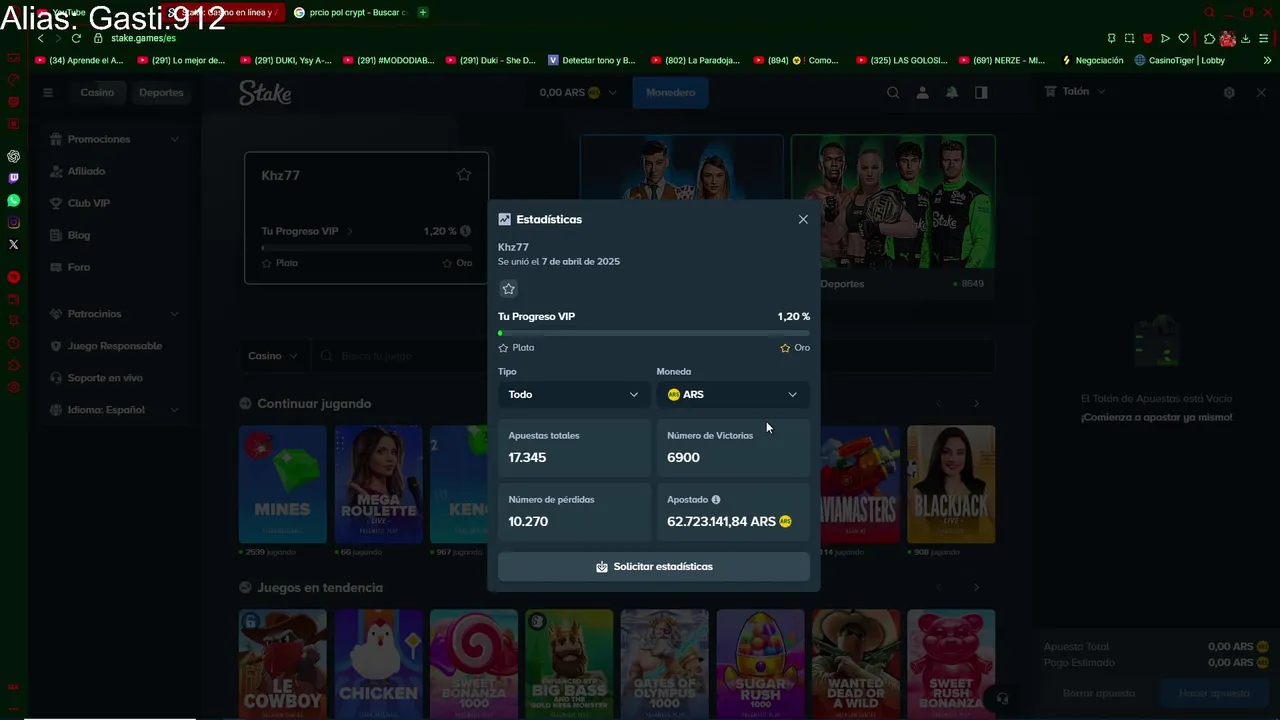This screenshot has height=720, width=1280.
Task: Click the Borrar apuesta button
Action: 1099,693
